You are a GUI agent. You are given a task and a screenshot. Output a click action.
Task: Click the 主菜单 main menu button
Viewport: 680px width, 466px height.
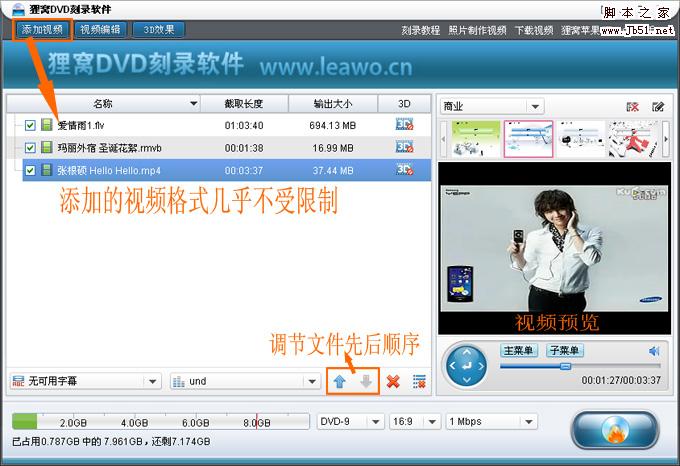(519, 350)
